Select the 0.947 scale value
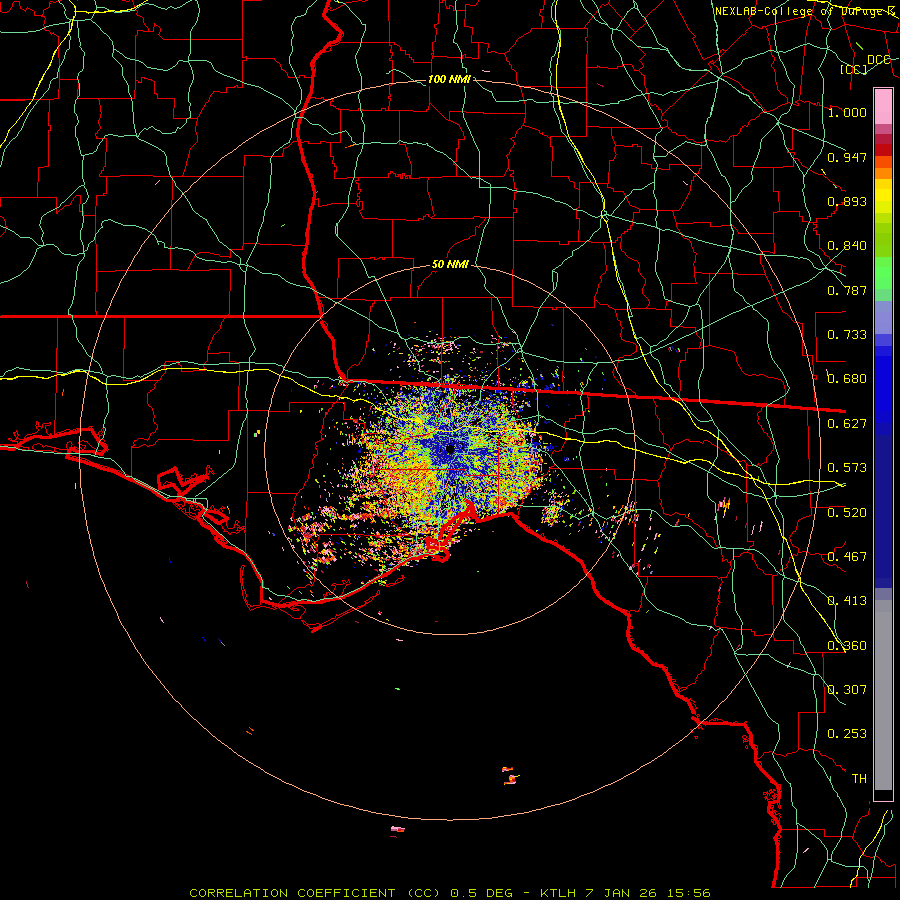Screen dimensions: 900x900 click(x=847, y=157)
